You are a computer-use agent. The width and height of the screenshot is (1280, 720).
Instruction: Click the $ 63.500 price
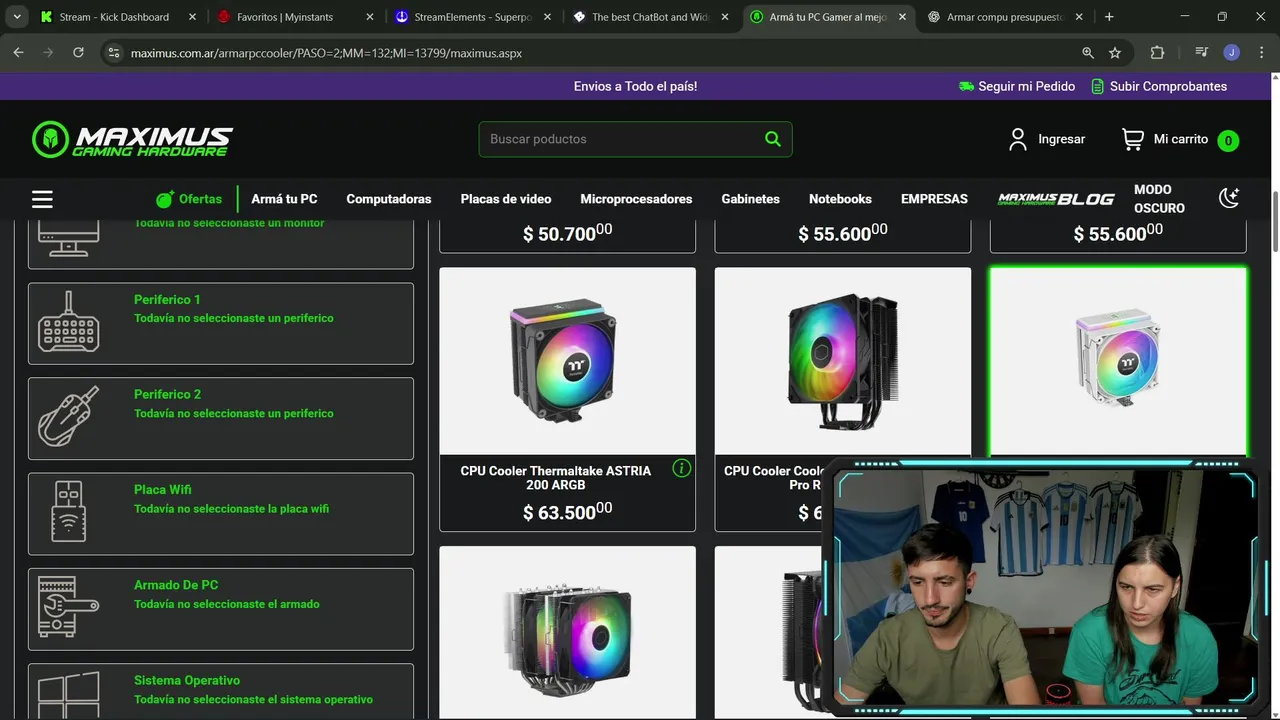click(x=567, y=512)
